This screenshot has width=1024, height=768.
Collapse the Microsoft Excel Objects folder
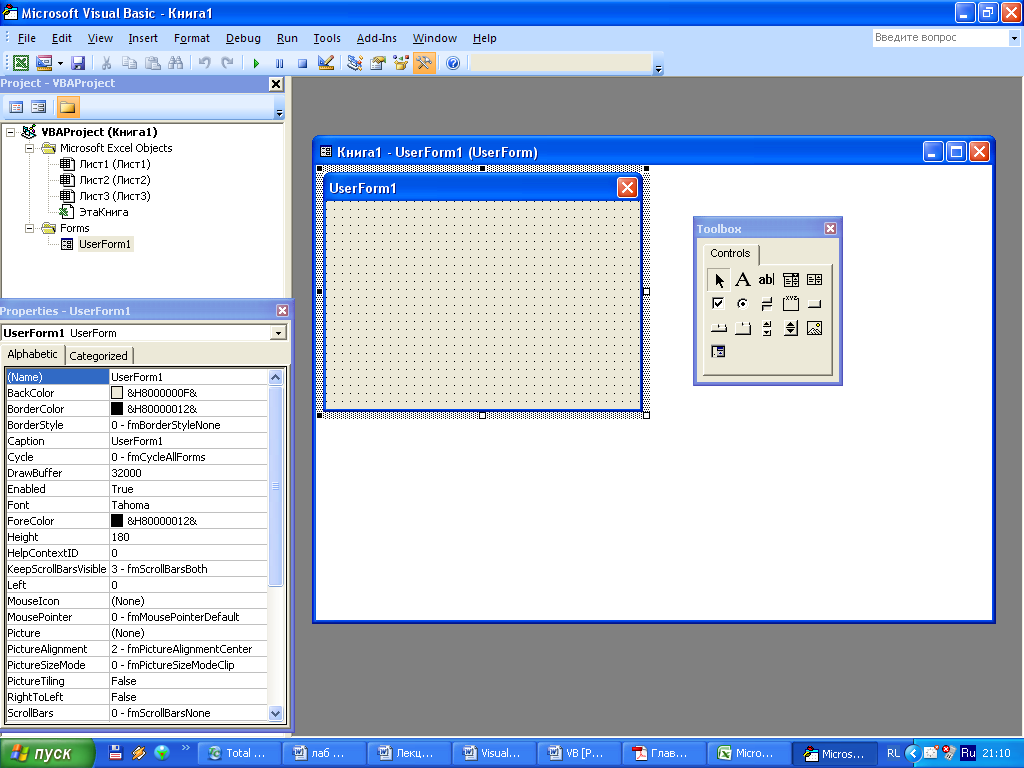click(29, 148)
